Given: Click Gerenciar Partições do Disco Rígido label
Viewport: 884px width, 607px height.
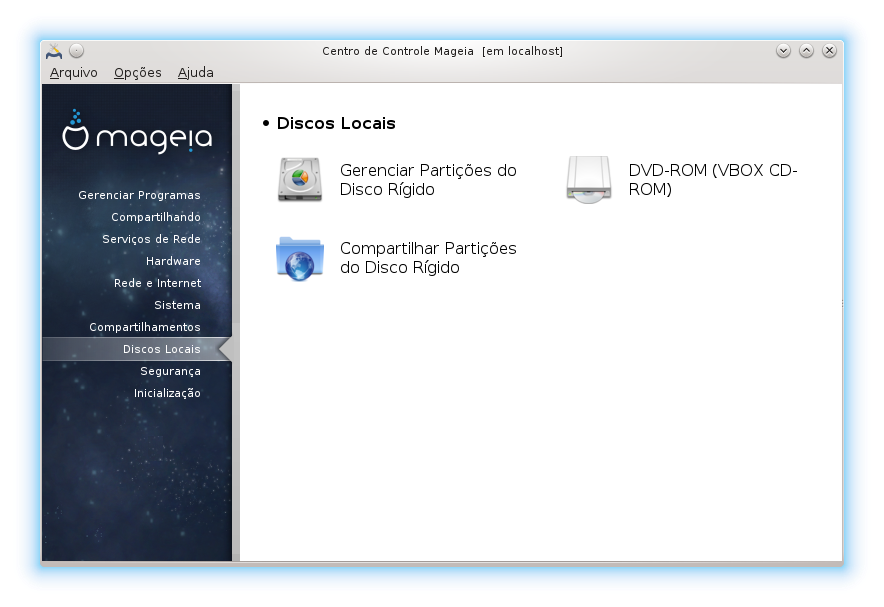Looking at the screenshot, I should click(428, 180).
